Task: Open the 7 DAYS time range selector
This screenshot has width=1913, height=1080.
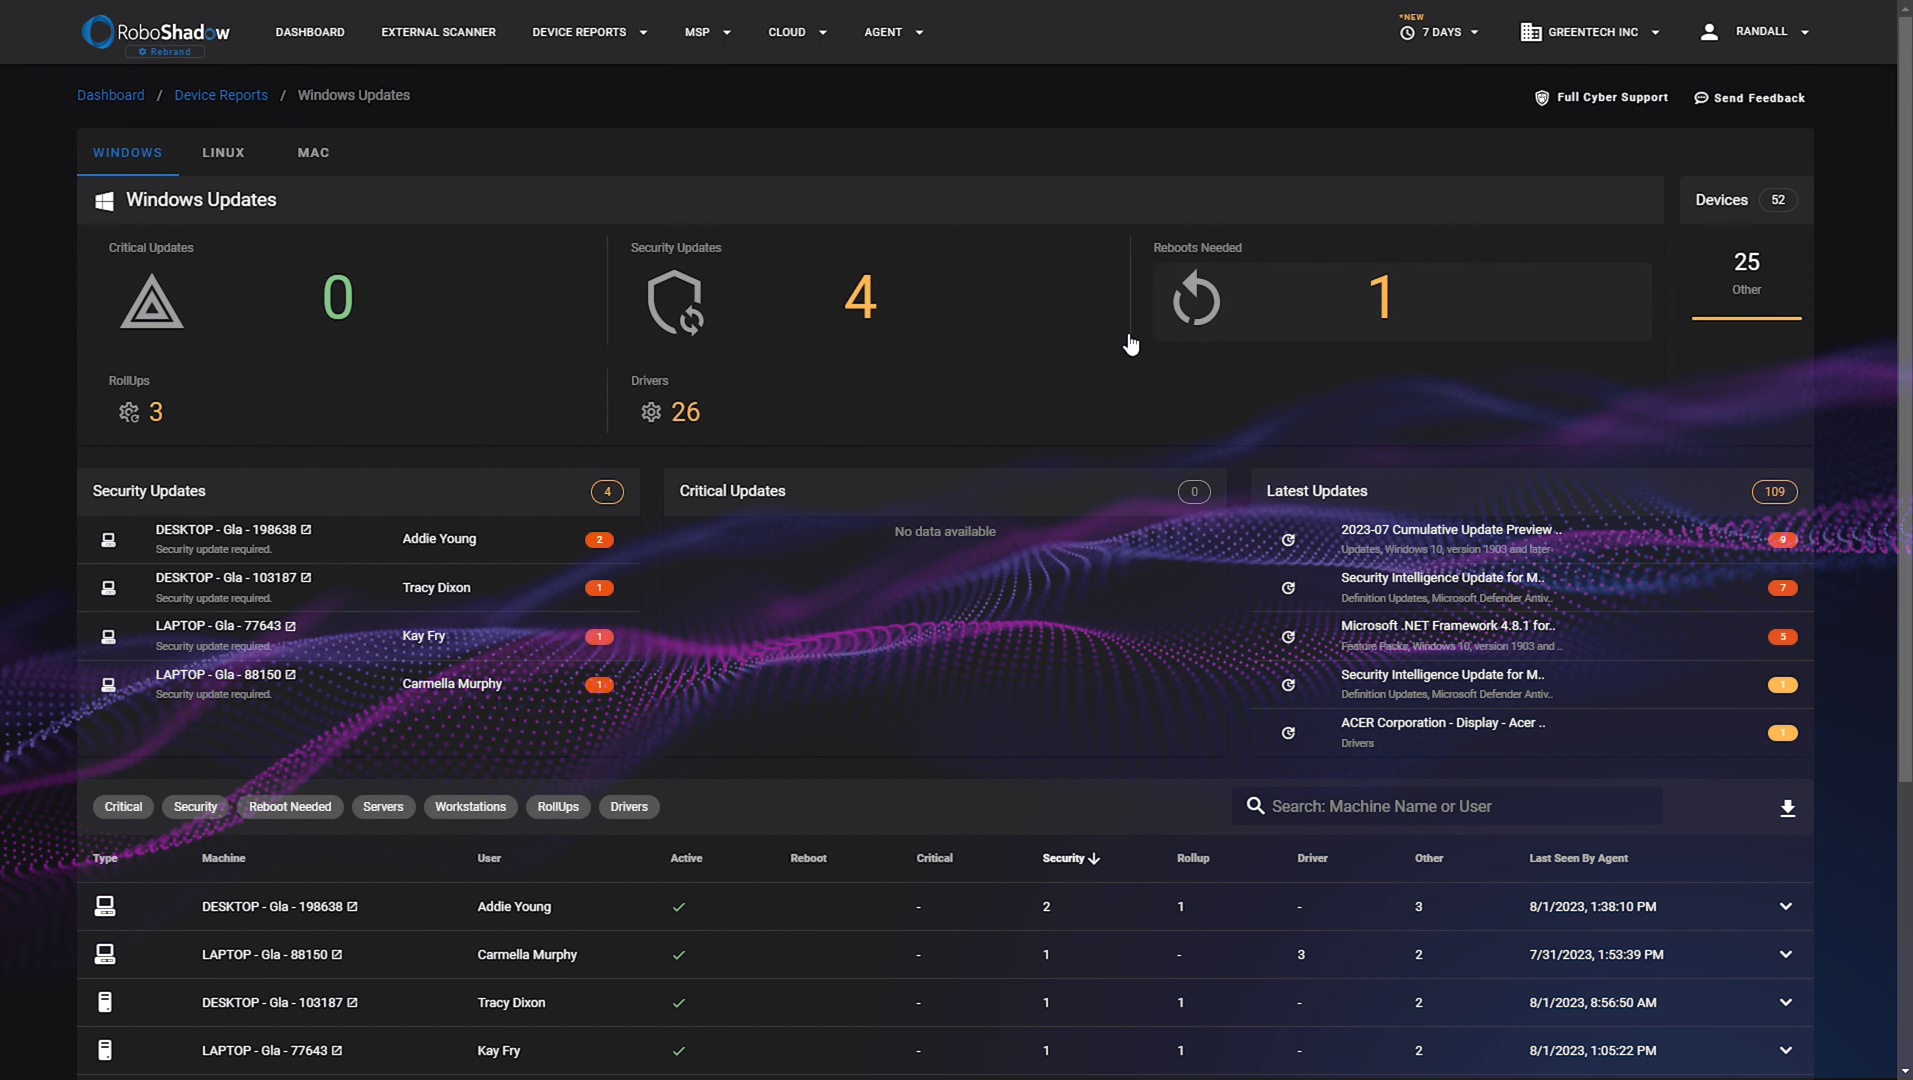Action: [1440, 31]
